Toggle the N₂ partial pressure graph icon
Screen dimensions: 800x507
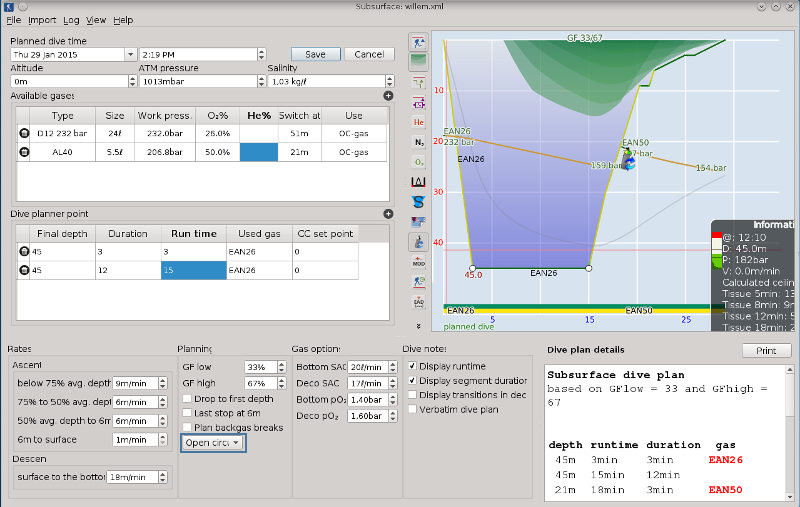[x=418, y=142]
